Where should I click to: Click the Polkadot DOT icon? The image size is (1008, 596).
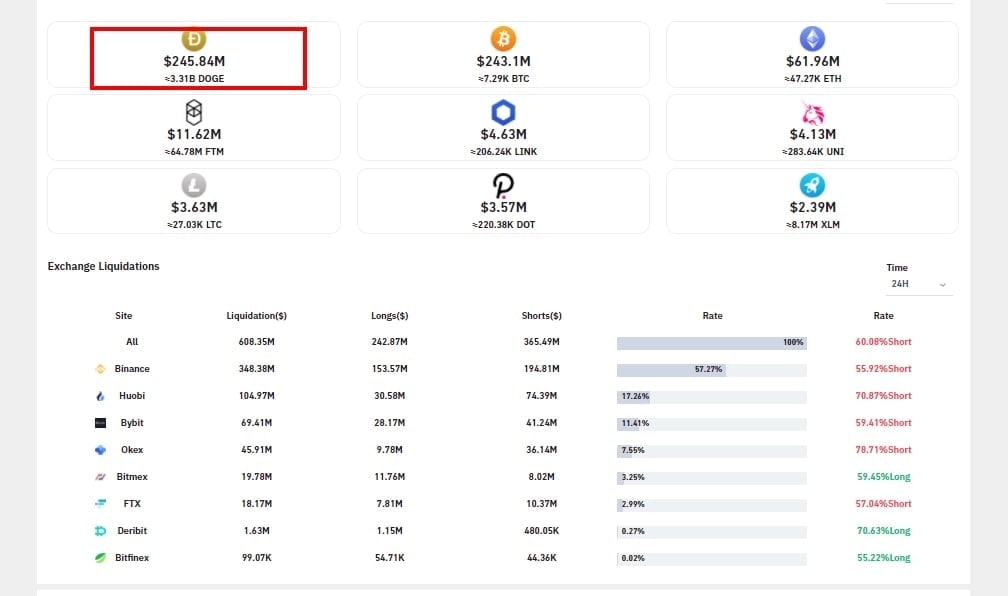[503, 185]
